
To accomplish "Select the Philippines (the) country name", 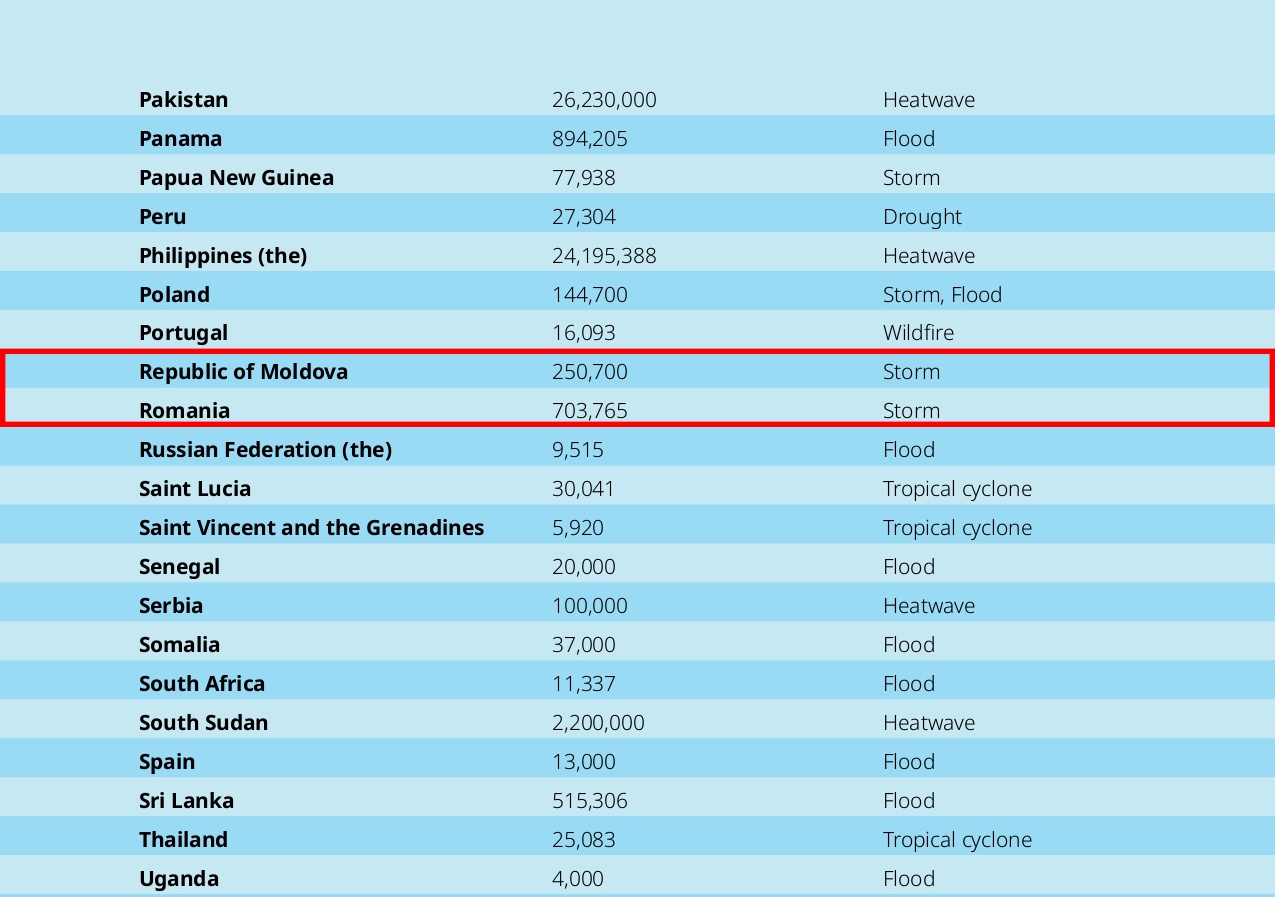I will [x=222, y=256].
